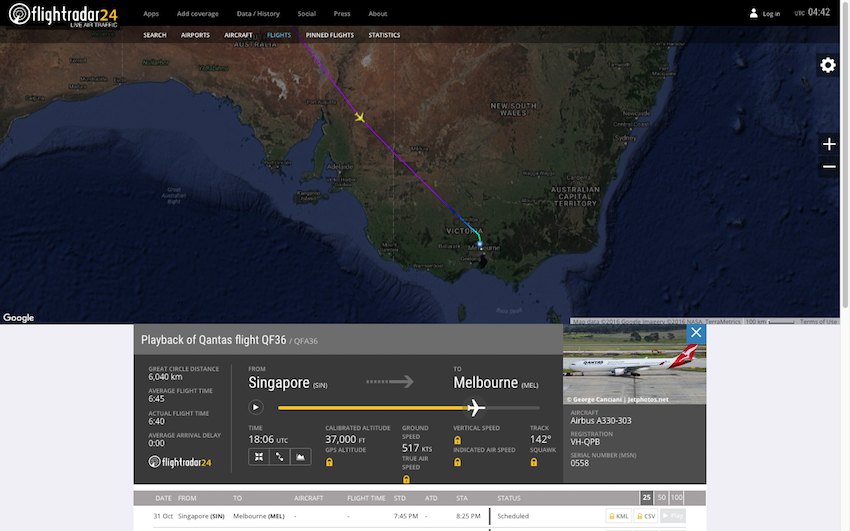Close the flight playback panel
Screen dimensions: 850x531
pos(696,333)
